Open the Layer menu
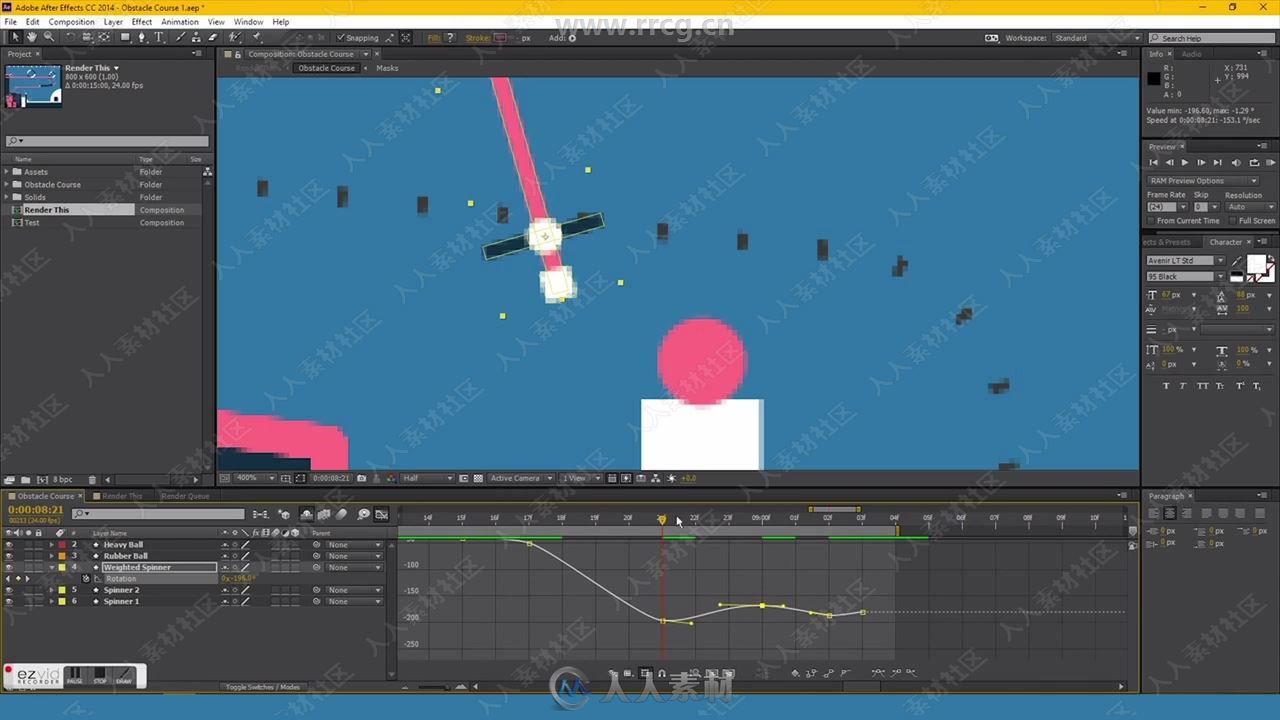 [x=114, y=22]
